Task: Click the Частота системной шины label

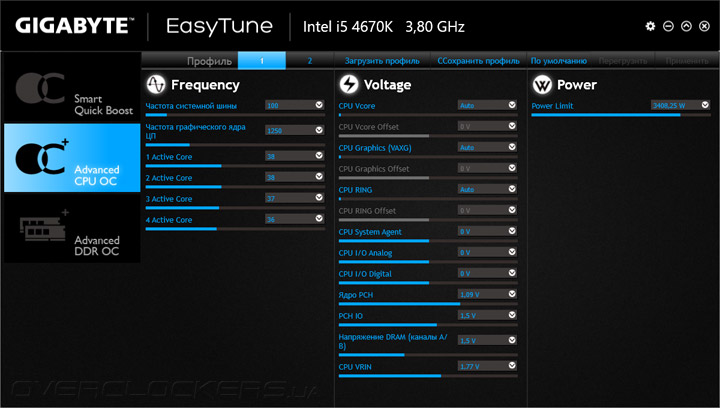Action: (191, 106)
